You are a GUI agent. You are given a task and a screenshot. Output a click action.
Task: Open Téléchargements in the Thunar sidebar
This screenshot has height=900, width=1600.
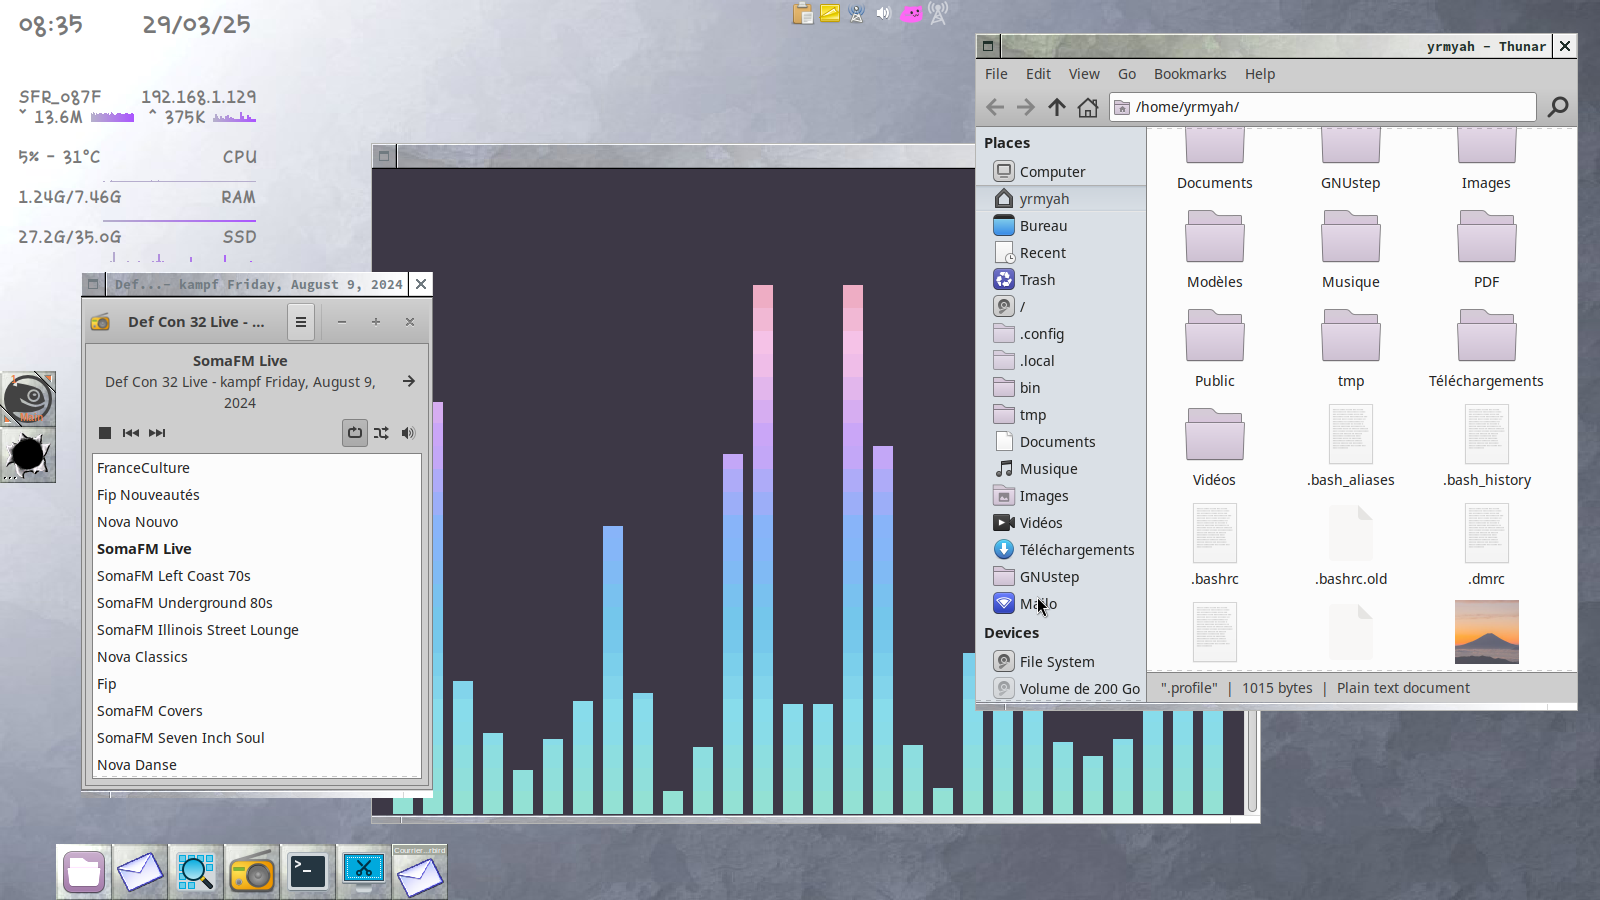[1076, 550]
